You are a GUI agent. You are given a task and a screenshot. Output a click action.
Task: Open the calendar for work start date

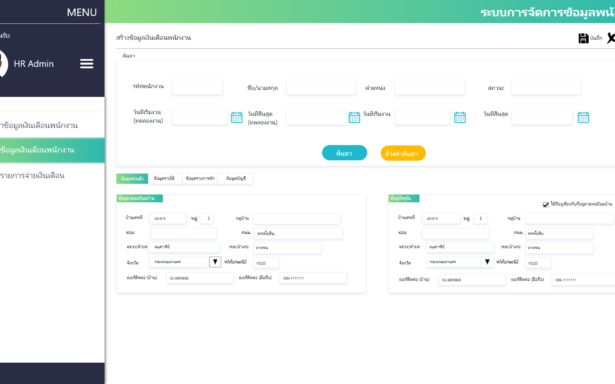coord(460,117)
